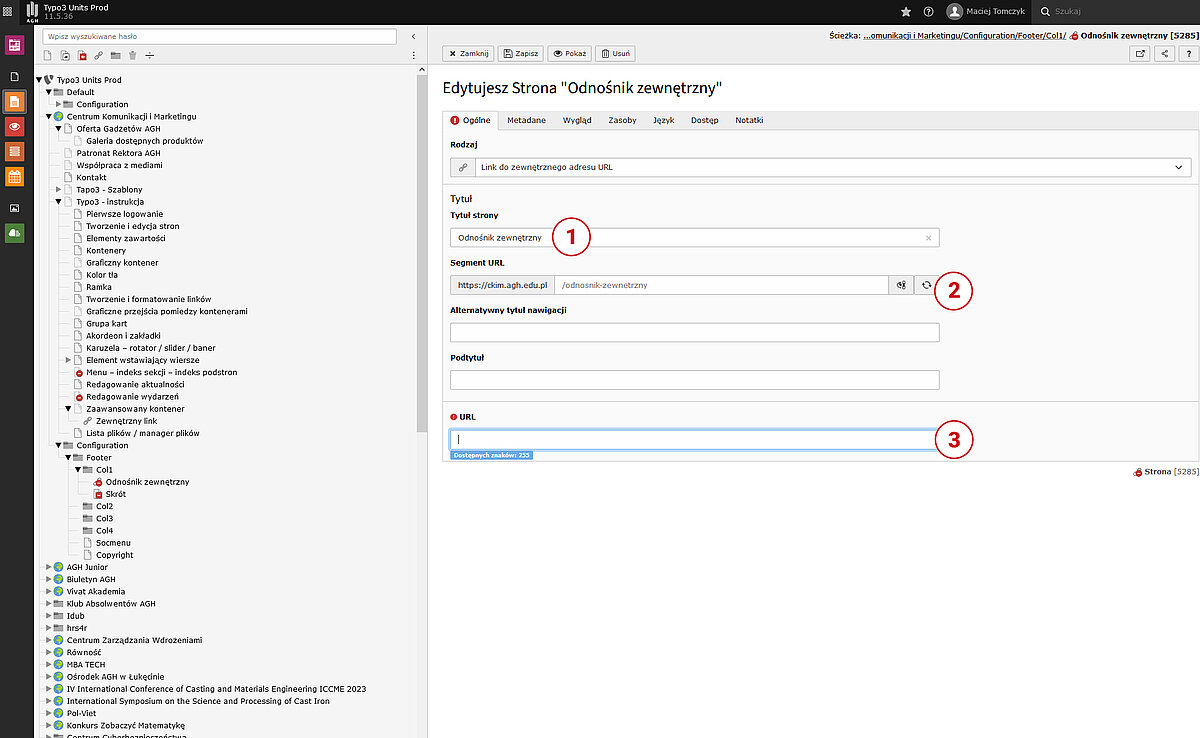1200x738 pixels.
Task: Collapse the Typo3 - instrukcja node
Action: click(58, 202)
